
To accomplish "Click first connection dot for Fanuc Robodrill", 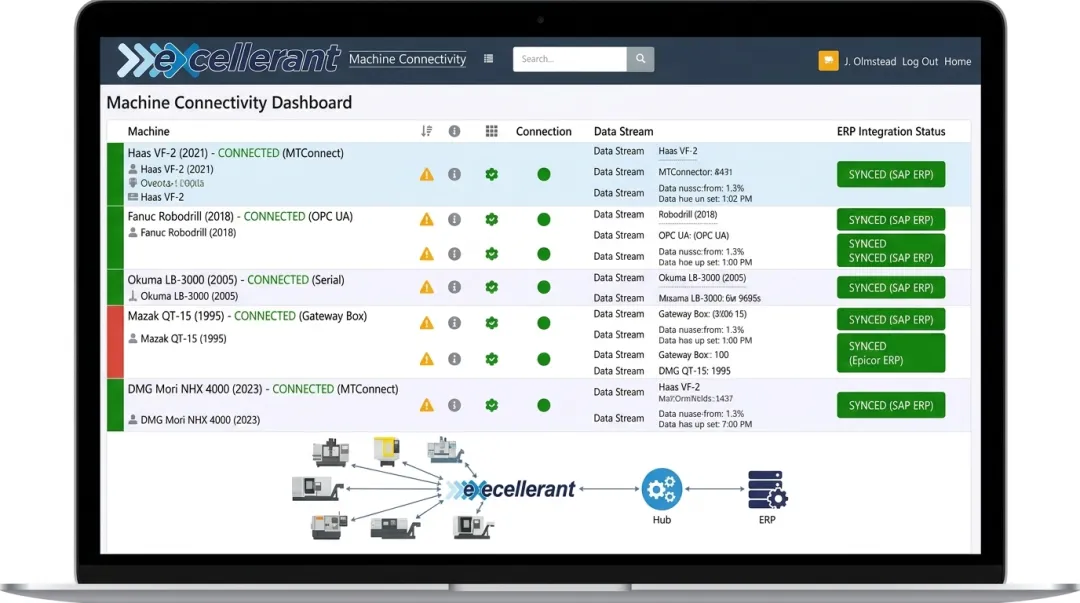I will coord(543,220).
